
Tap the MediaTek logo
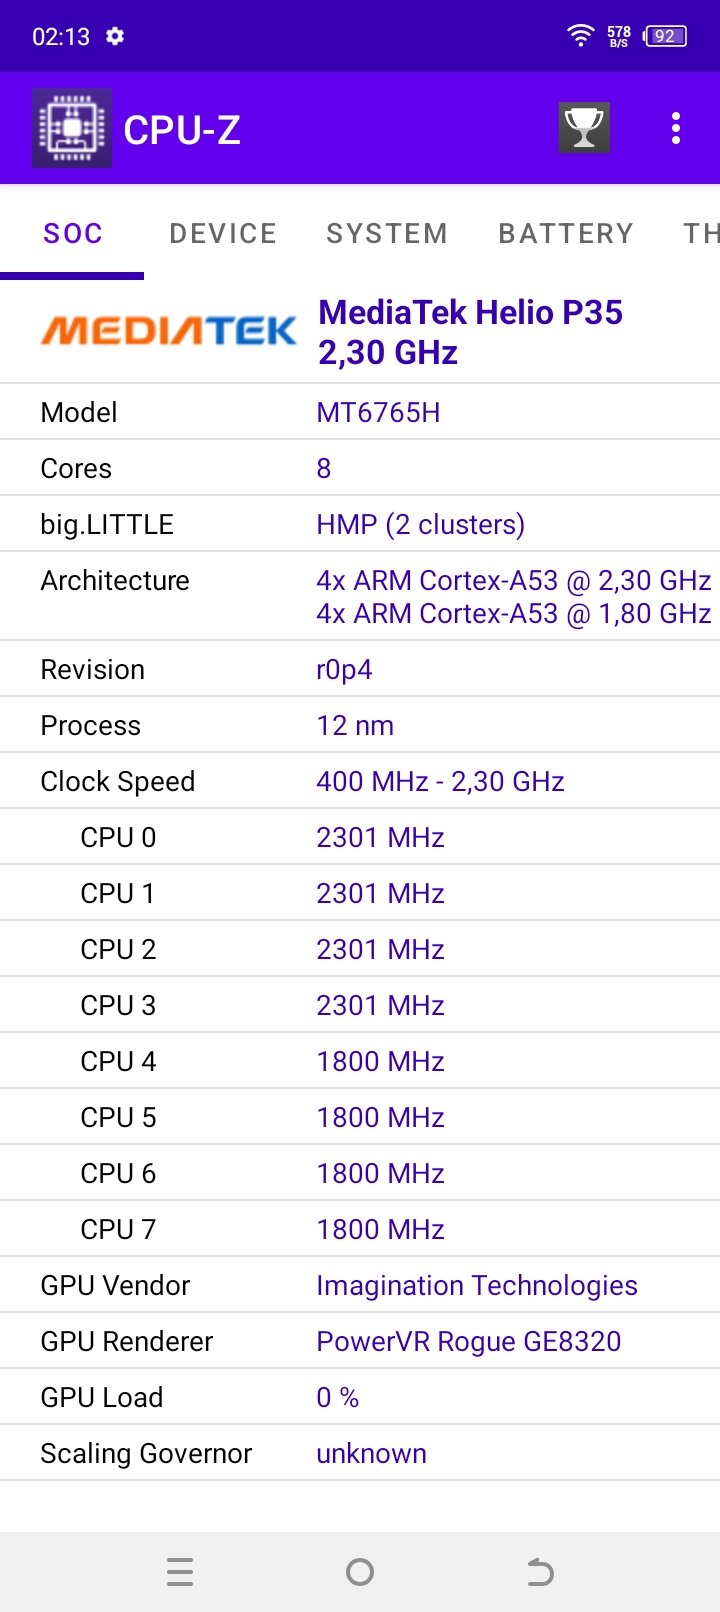coord(168,331)
